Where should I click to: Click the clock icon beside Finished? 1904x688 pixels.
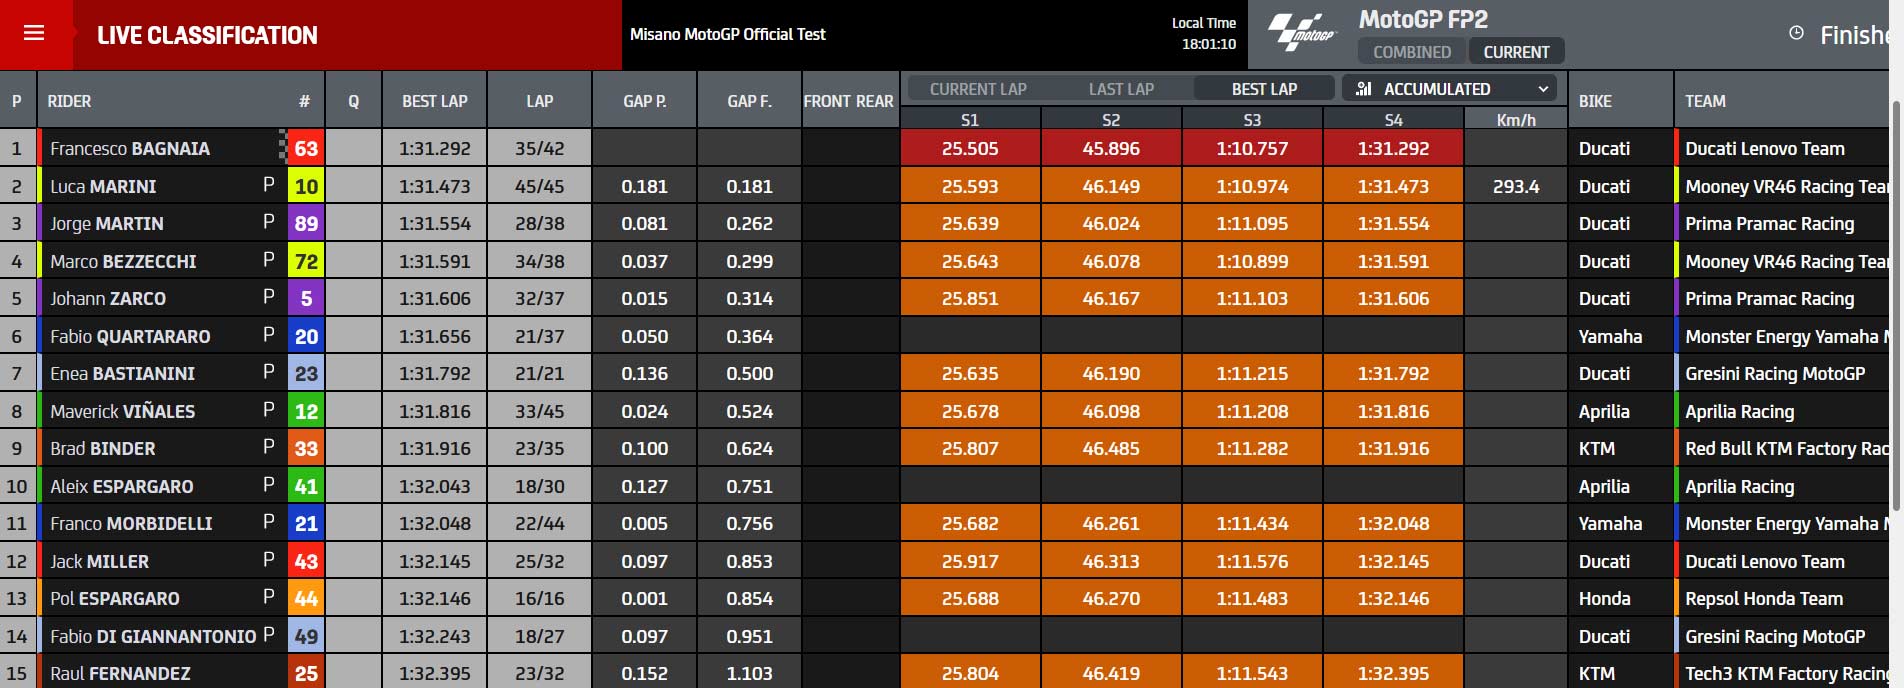tap(1796, 33)
